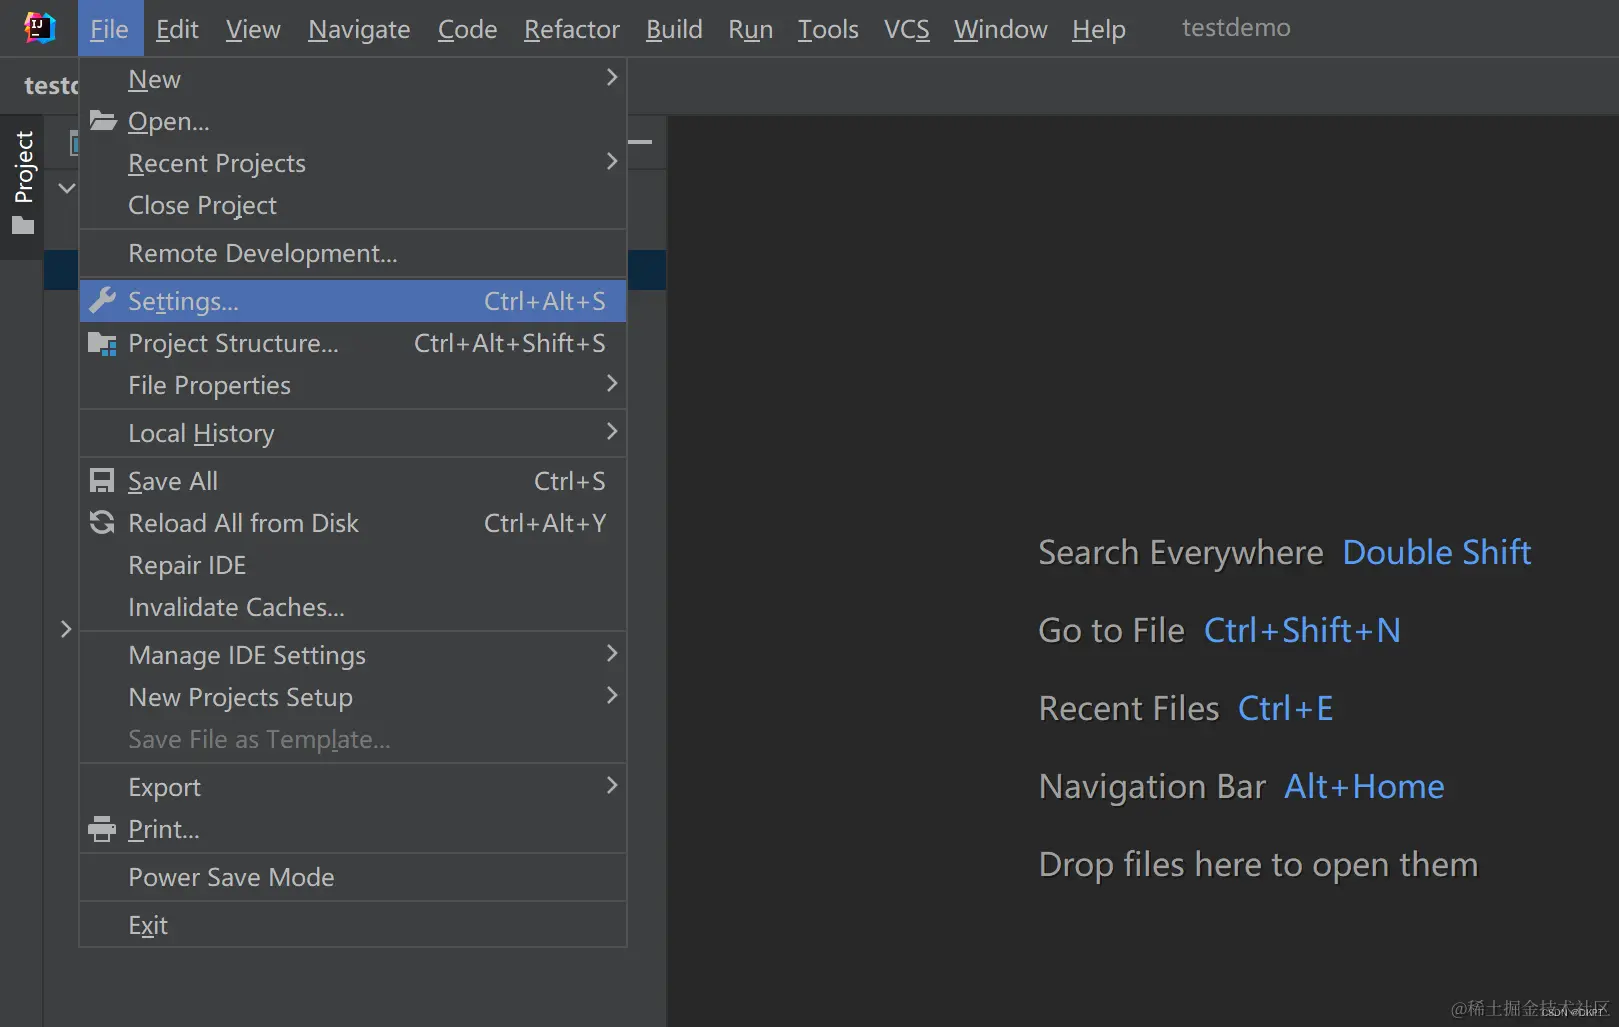Toggle Power Save Mode

353,877
